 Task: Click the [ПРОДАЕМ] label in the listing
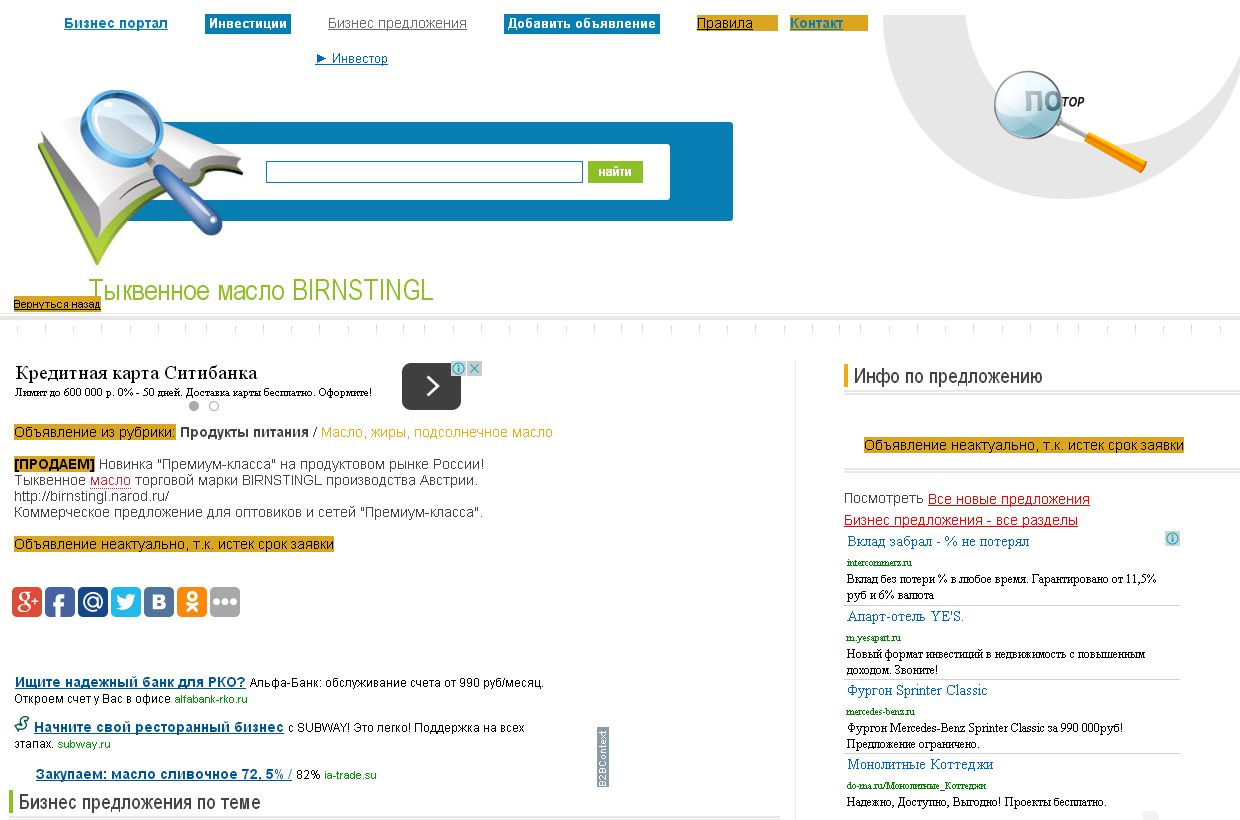coord(54,464)
